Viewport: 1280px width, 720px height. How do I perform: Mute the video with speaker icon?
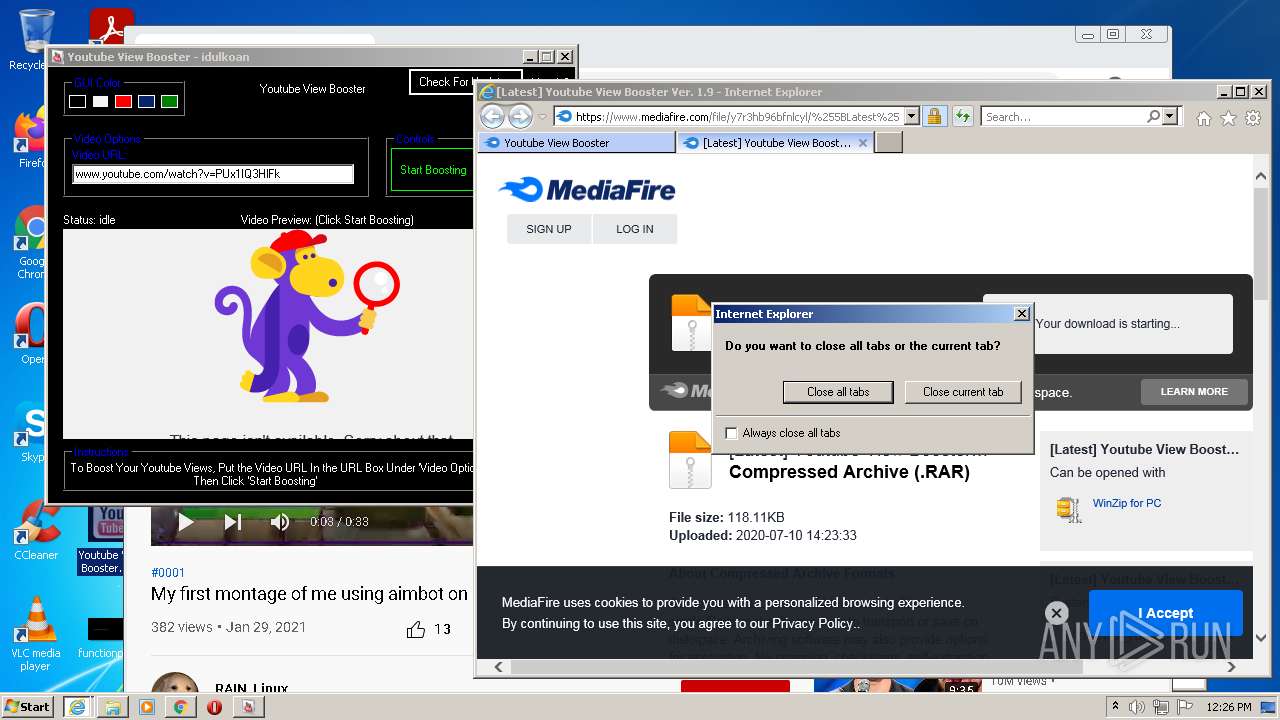[x=280, y=522]
